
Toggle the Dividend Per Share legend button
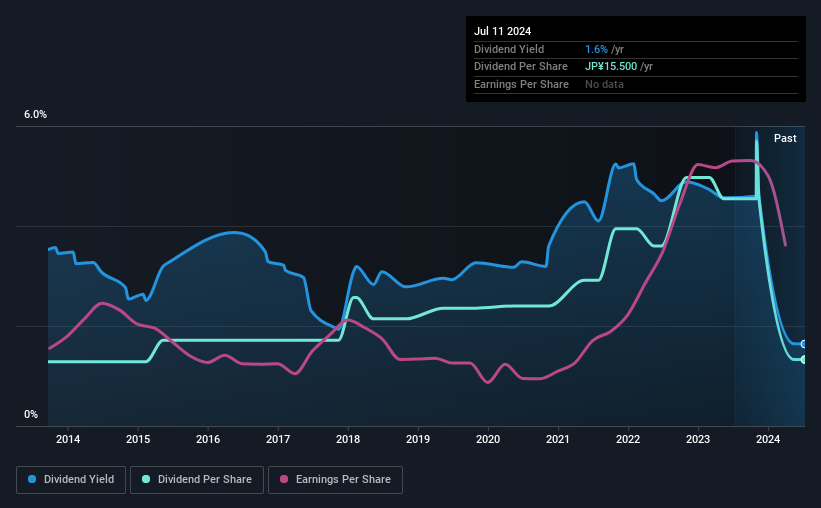197,480
